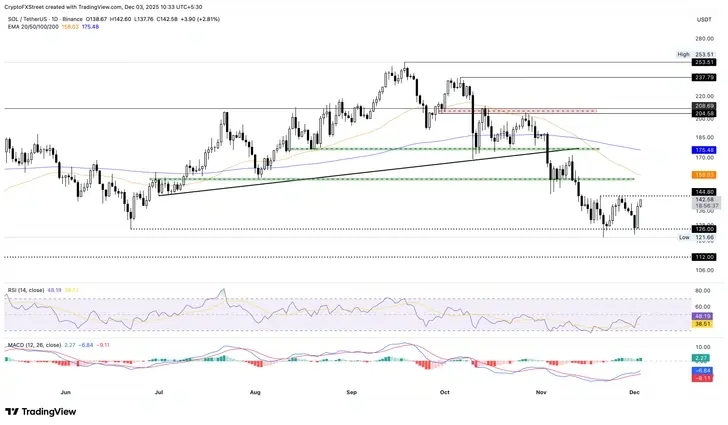Open the RSI (14, close) indicator legend
Viewport: 728px width, 425px height.
[x=31, y=289]
